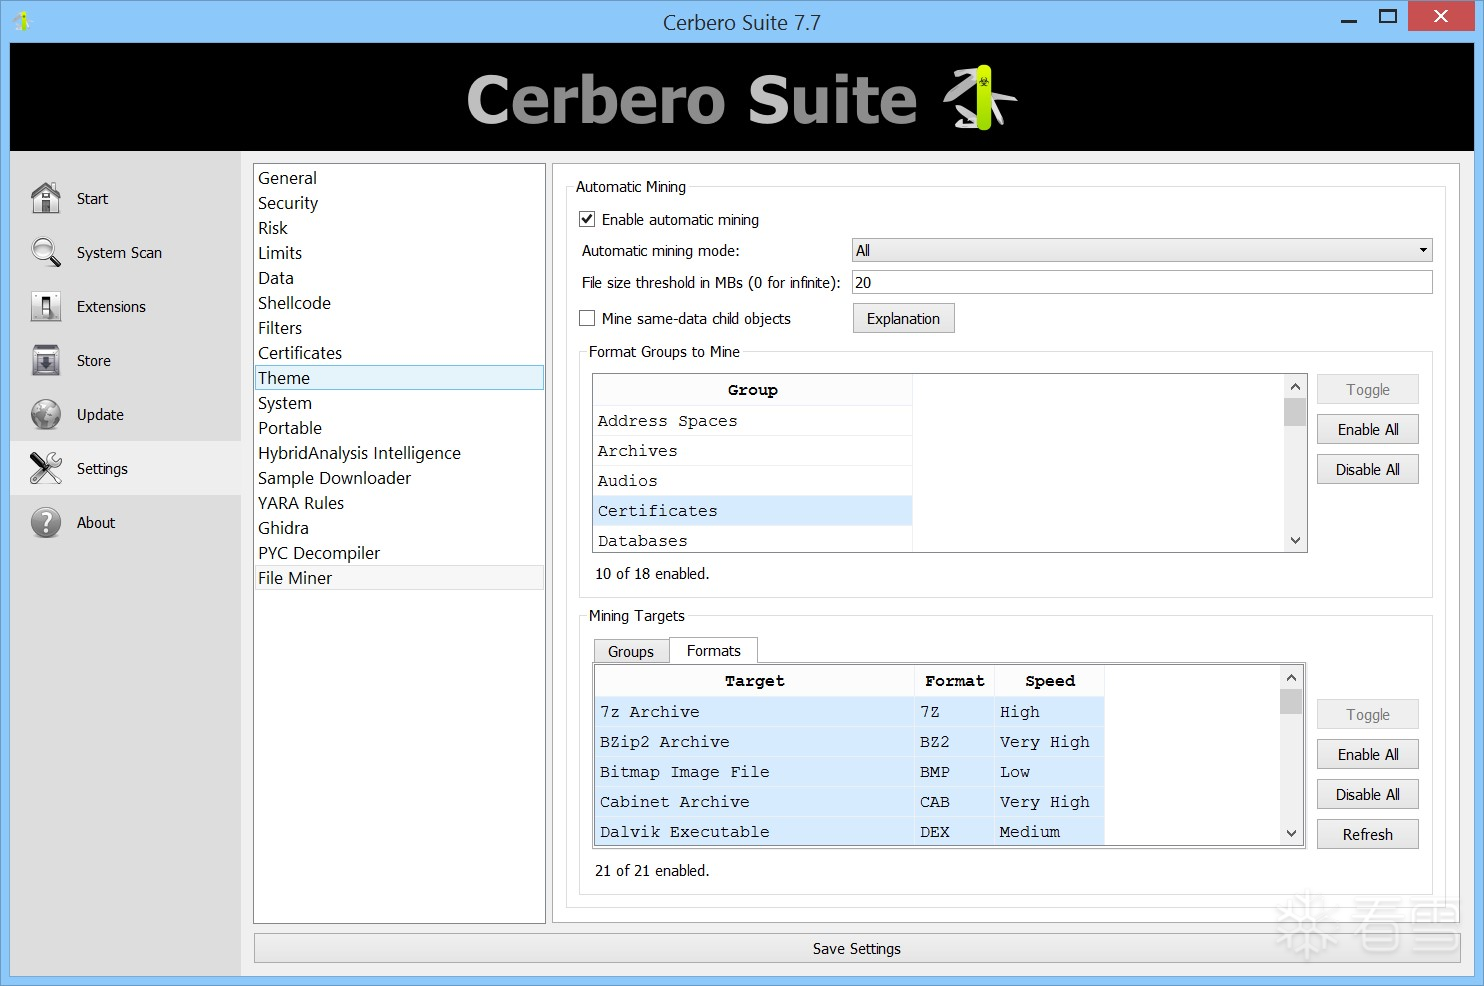Image resolution: width=1484 pixels, height=986 pixels.
Task: Click the Group column header
Action: click(x=753, y=390)
